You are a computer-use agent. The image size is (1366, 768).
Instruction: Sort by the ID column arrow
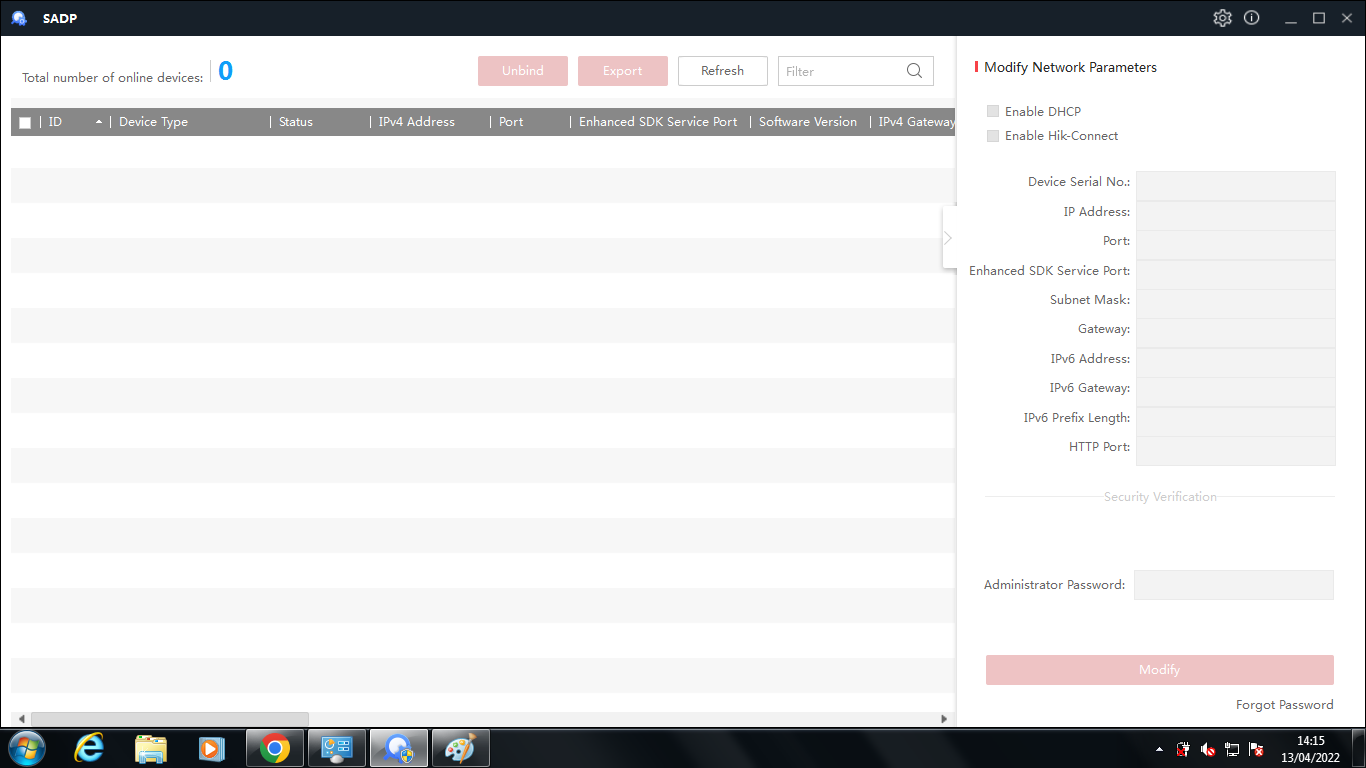(99, 122)
